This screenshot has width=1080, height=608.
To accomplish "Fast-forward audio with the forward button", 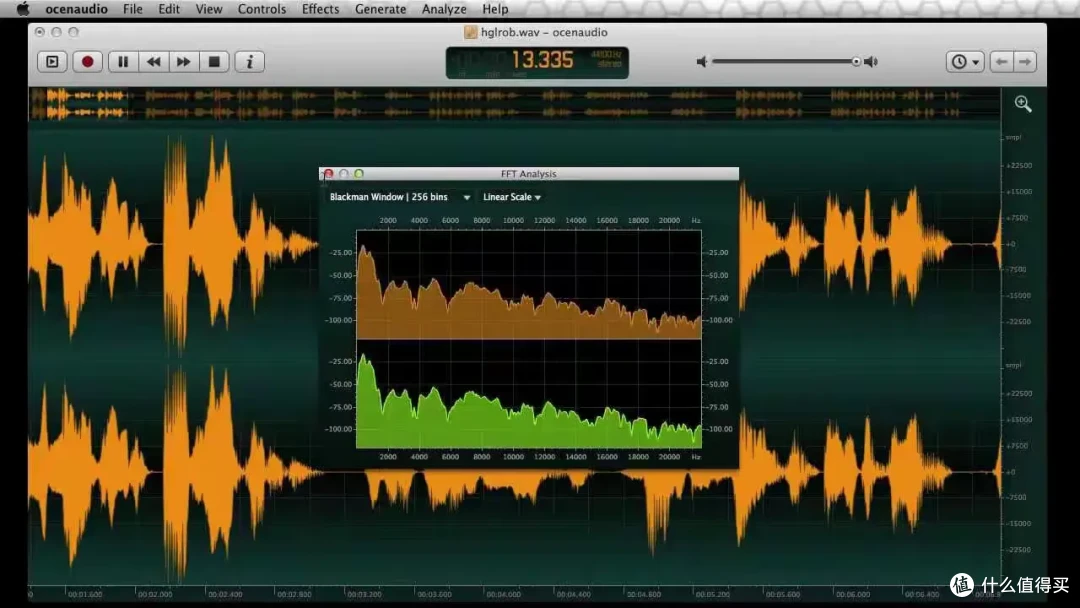I will click(x=183, y=62).
